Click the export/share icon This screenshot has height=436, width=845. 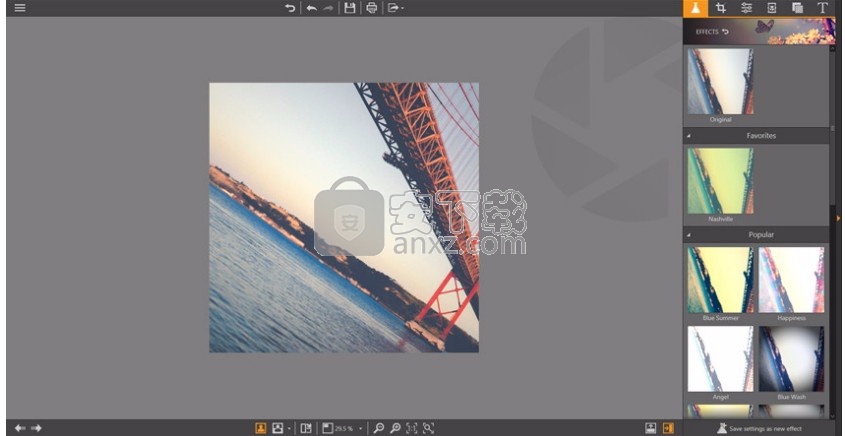click(x=393, y=8)
